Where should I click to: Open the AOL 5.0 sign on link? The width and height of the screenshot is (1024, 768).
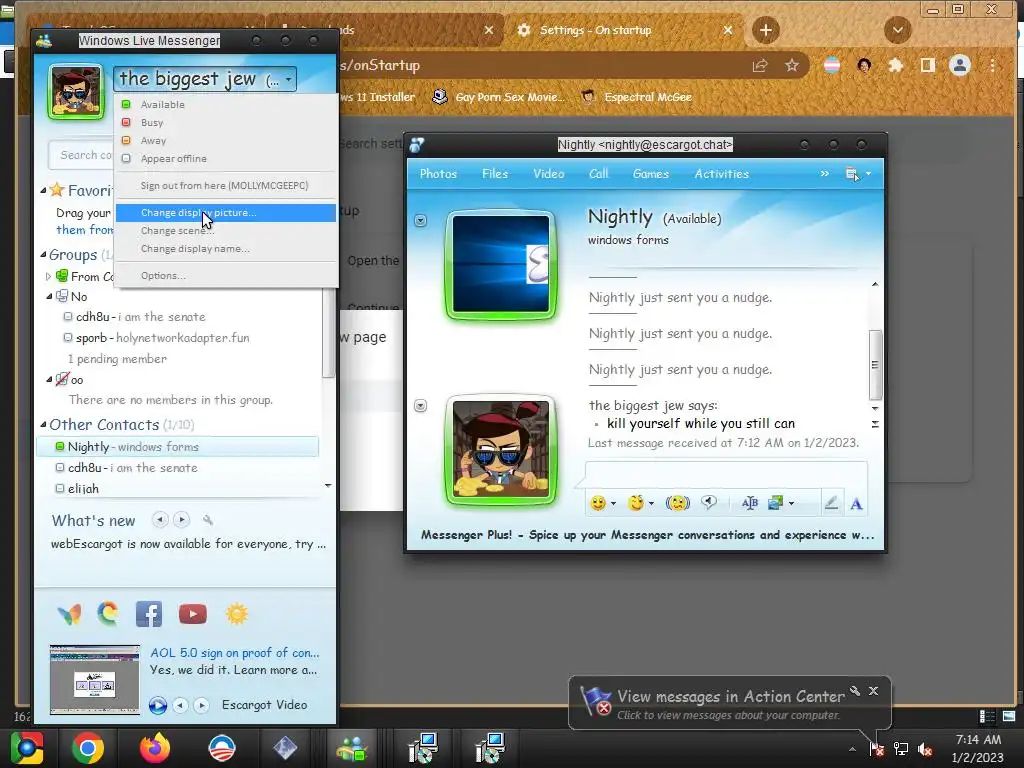[x=235, y=652]
